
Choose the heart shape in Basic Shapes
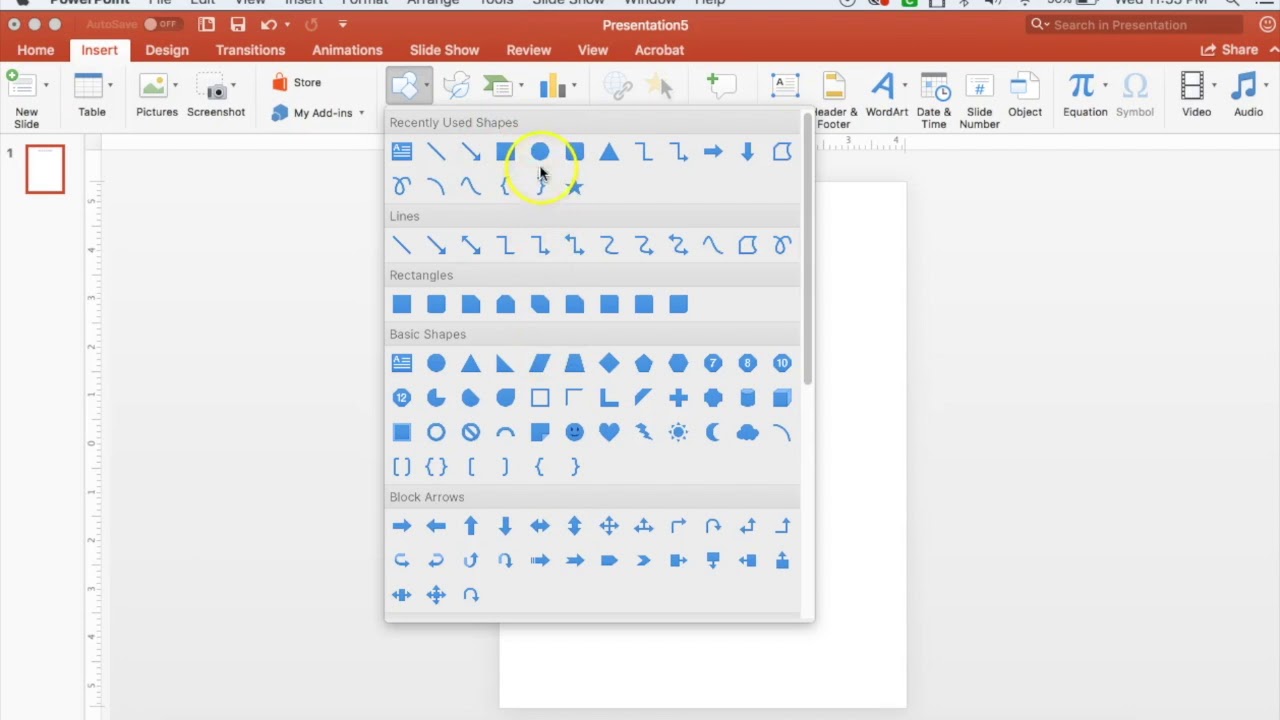point(609,432)
